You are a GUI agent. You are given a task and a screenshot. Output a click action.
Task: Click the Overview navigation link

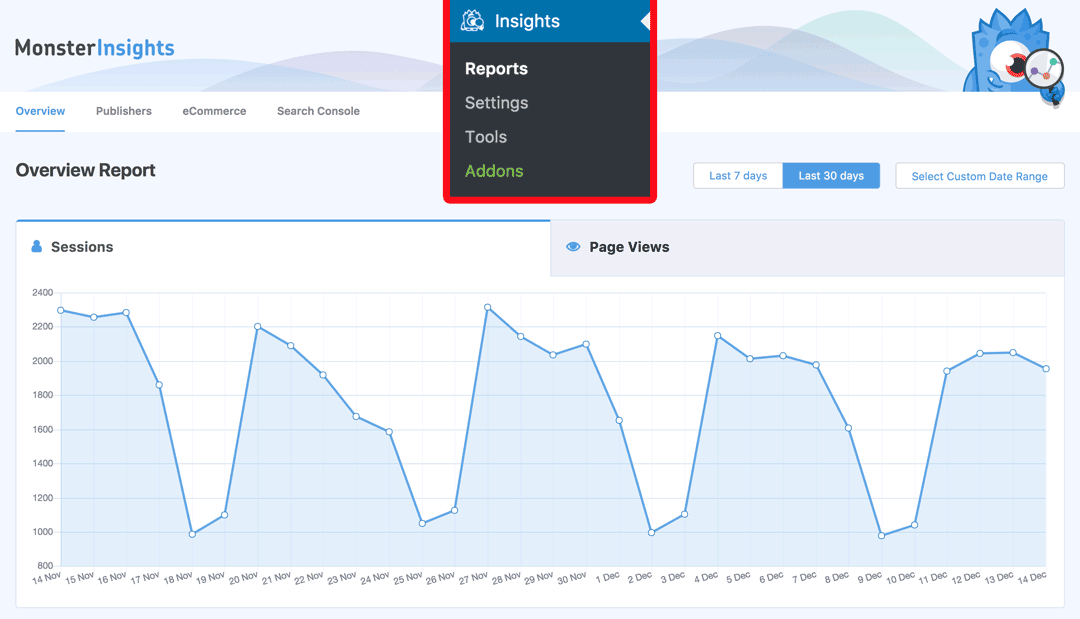point(40,111)
